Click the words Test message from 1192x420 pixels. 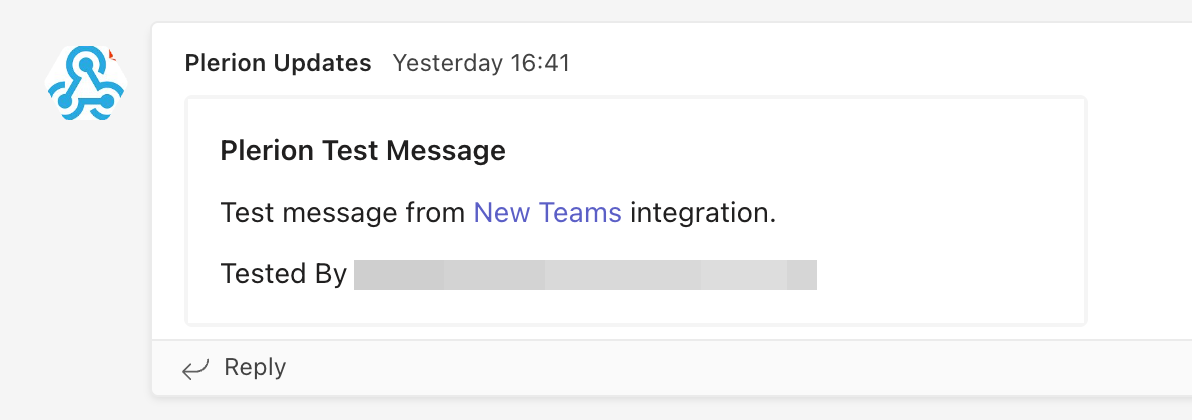[343, 213]
